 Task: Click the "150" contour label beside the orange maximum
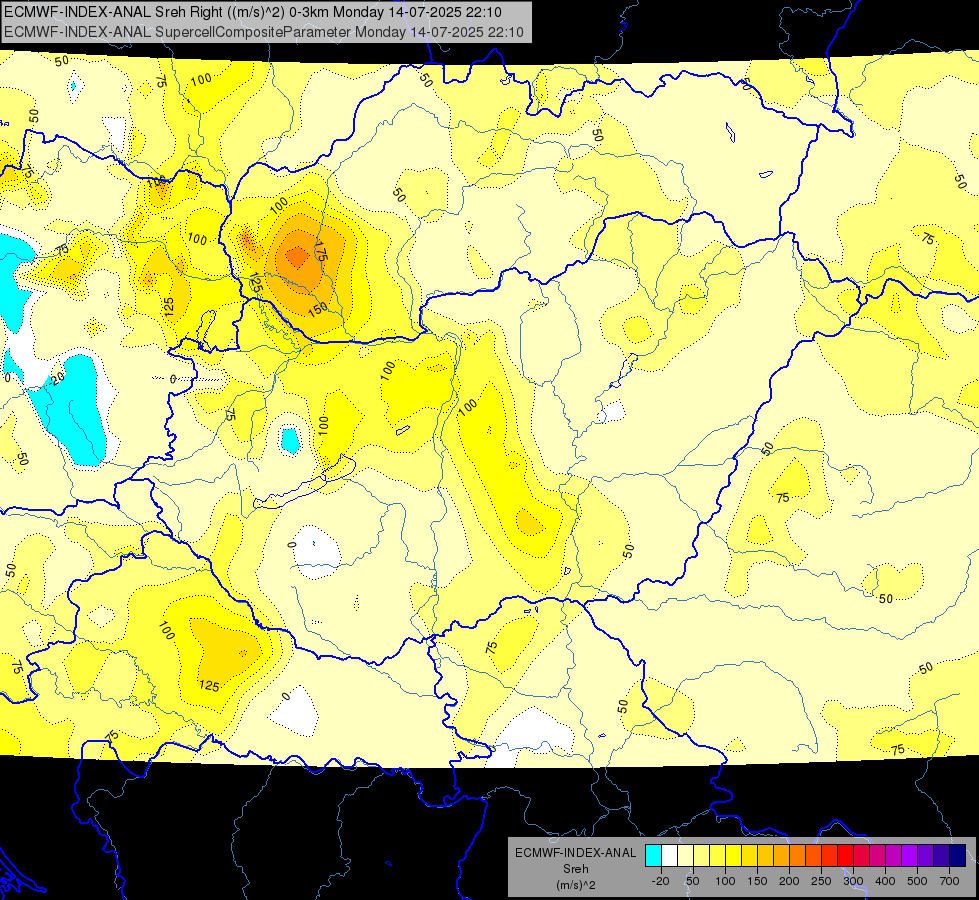[318, 309]
